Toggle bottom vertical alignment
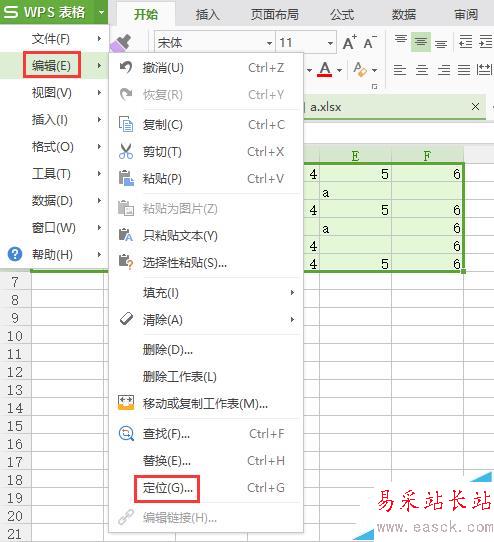 point(441,43)
